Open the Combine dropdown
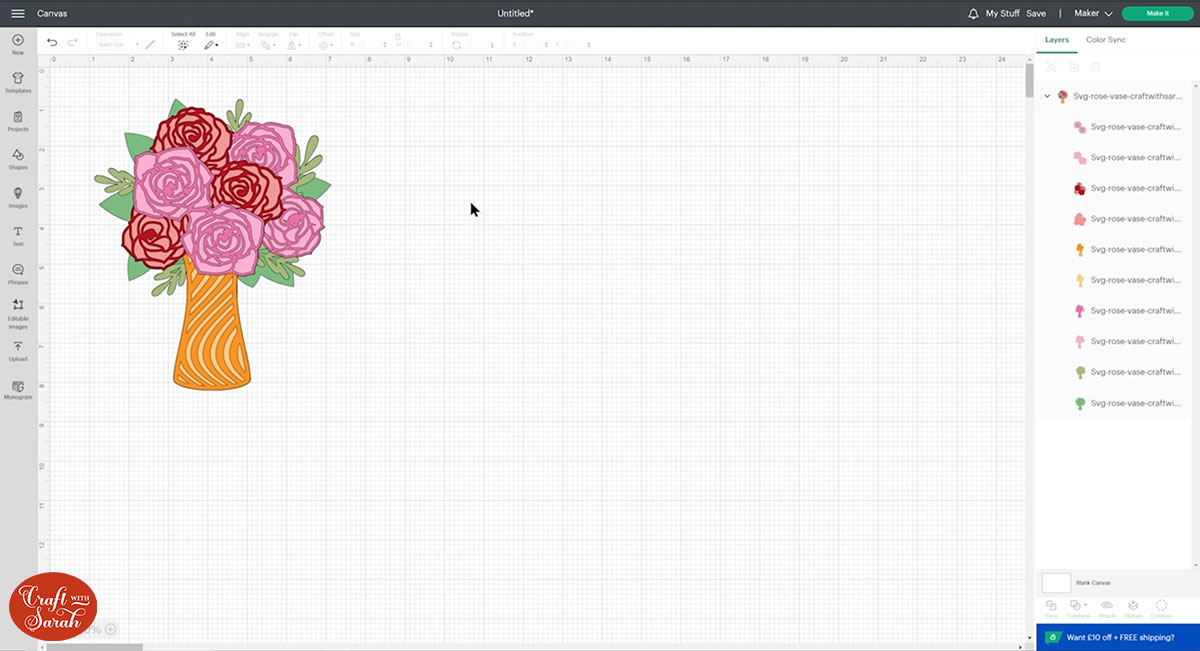The image size is (1200, 651). [1079, 608]
